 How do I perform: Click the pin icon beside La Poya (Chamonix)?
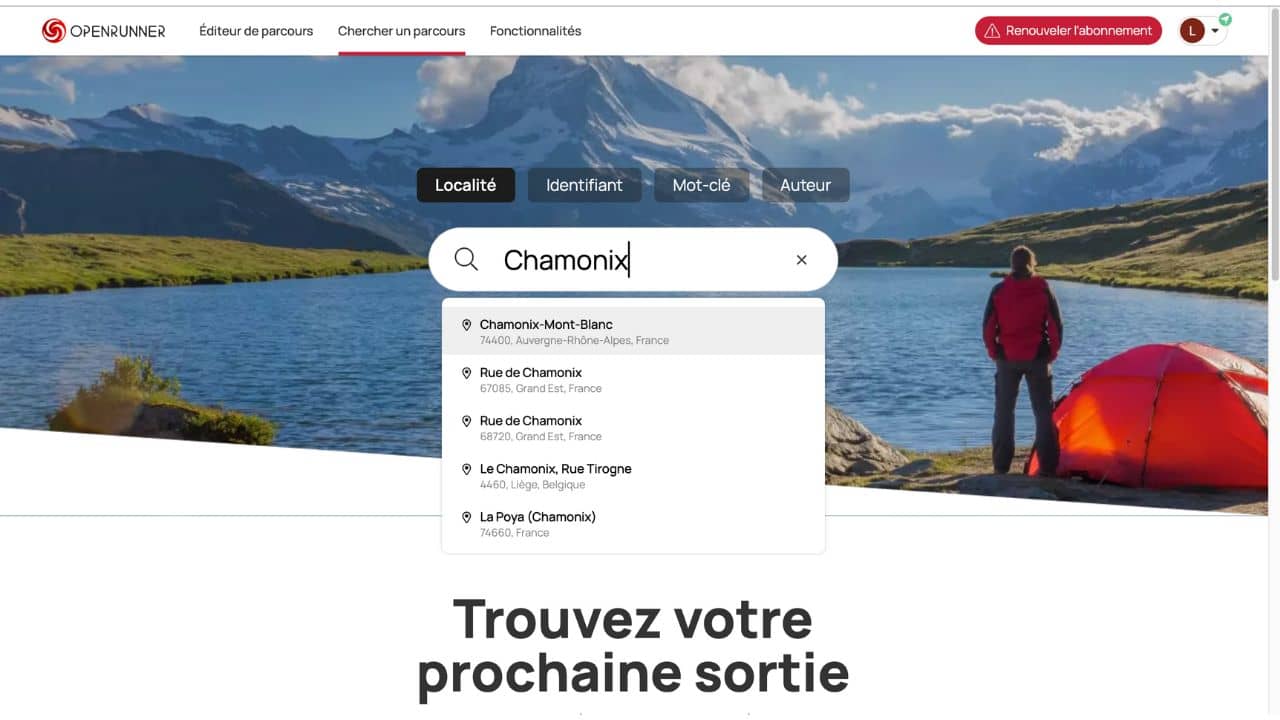(x=466, y=517)
